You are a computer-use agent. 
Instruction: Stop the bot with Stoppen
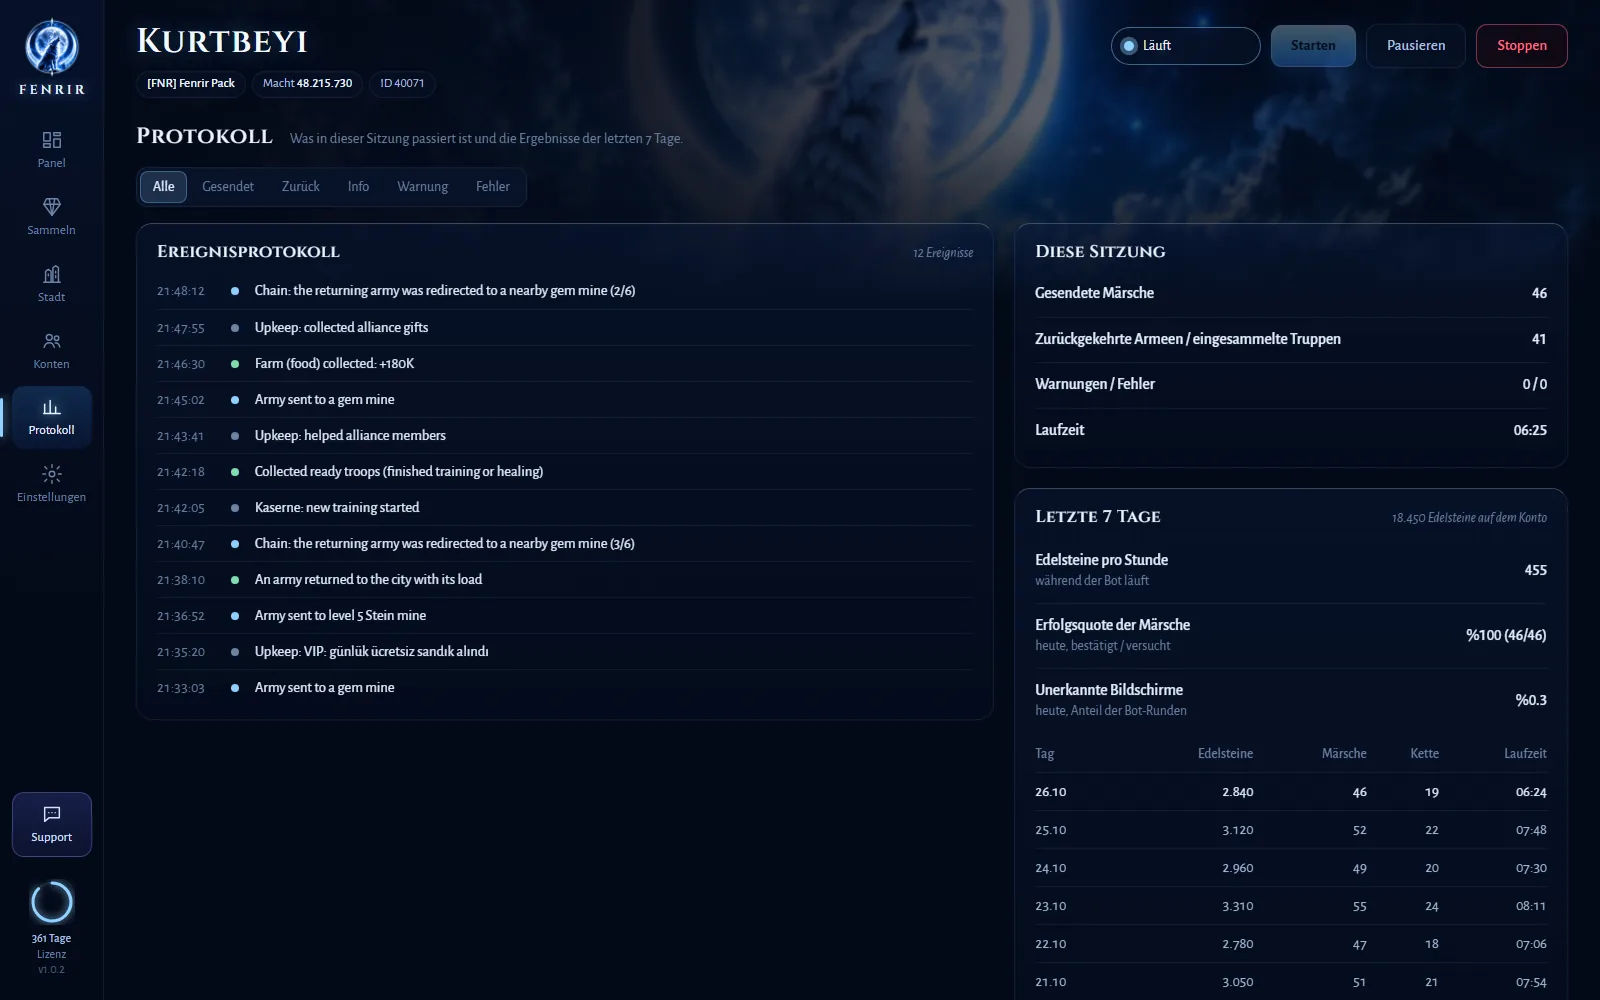[1522, 46]
